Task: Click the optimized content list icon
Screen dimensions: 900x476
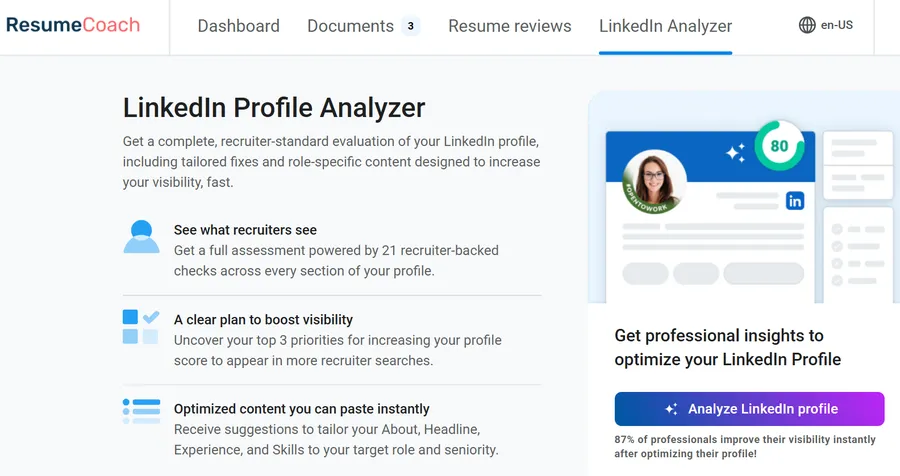Action: click(x=141, y=410)
